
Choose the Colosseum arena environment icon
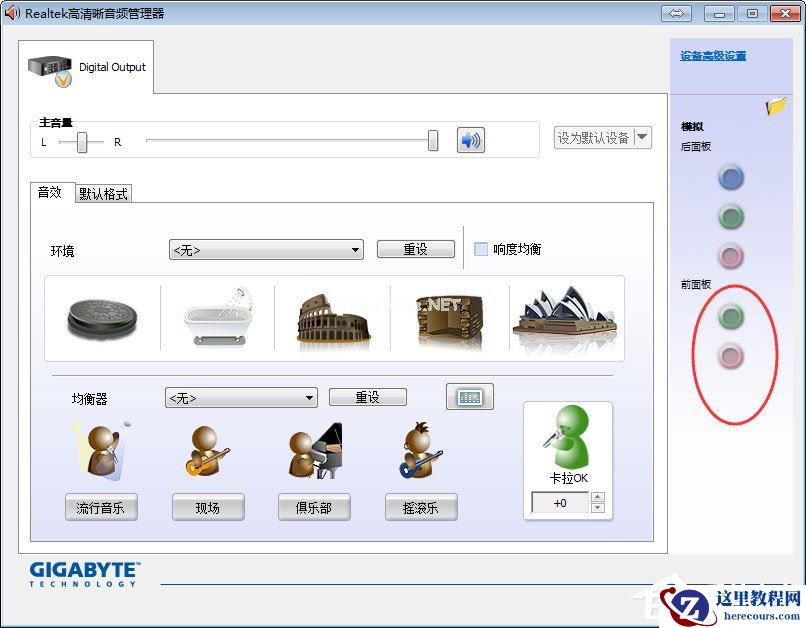click(332, 318)
